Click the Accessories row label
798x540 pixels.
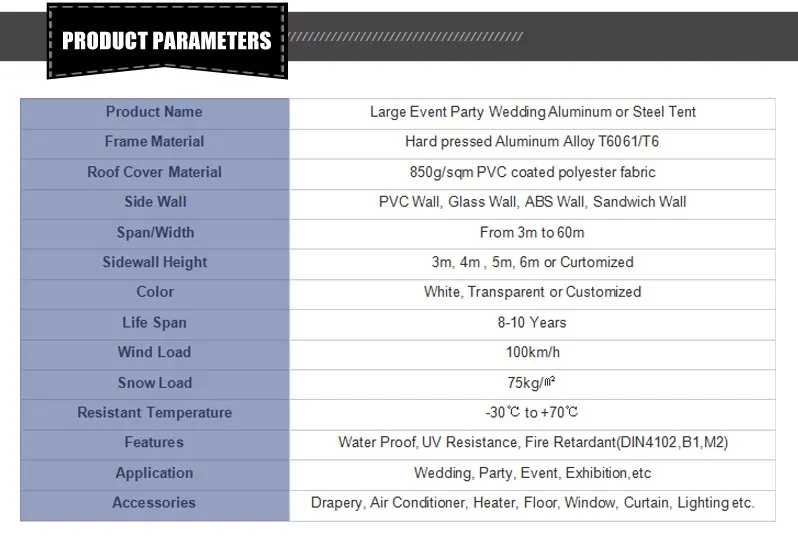154,502
